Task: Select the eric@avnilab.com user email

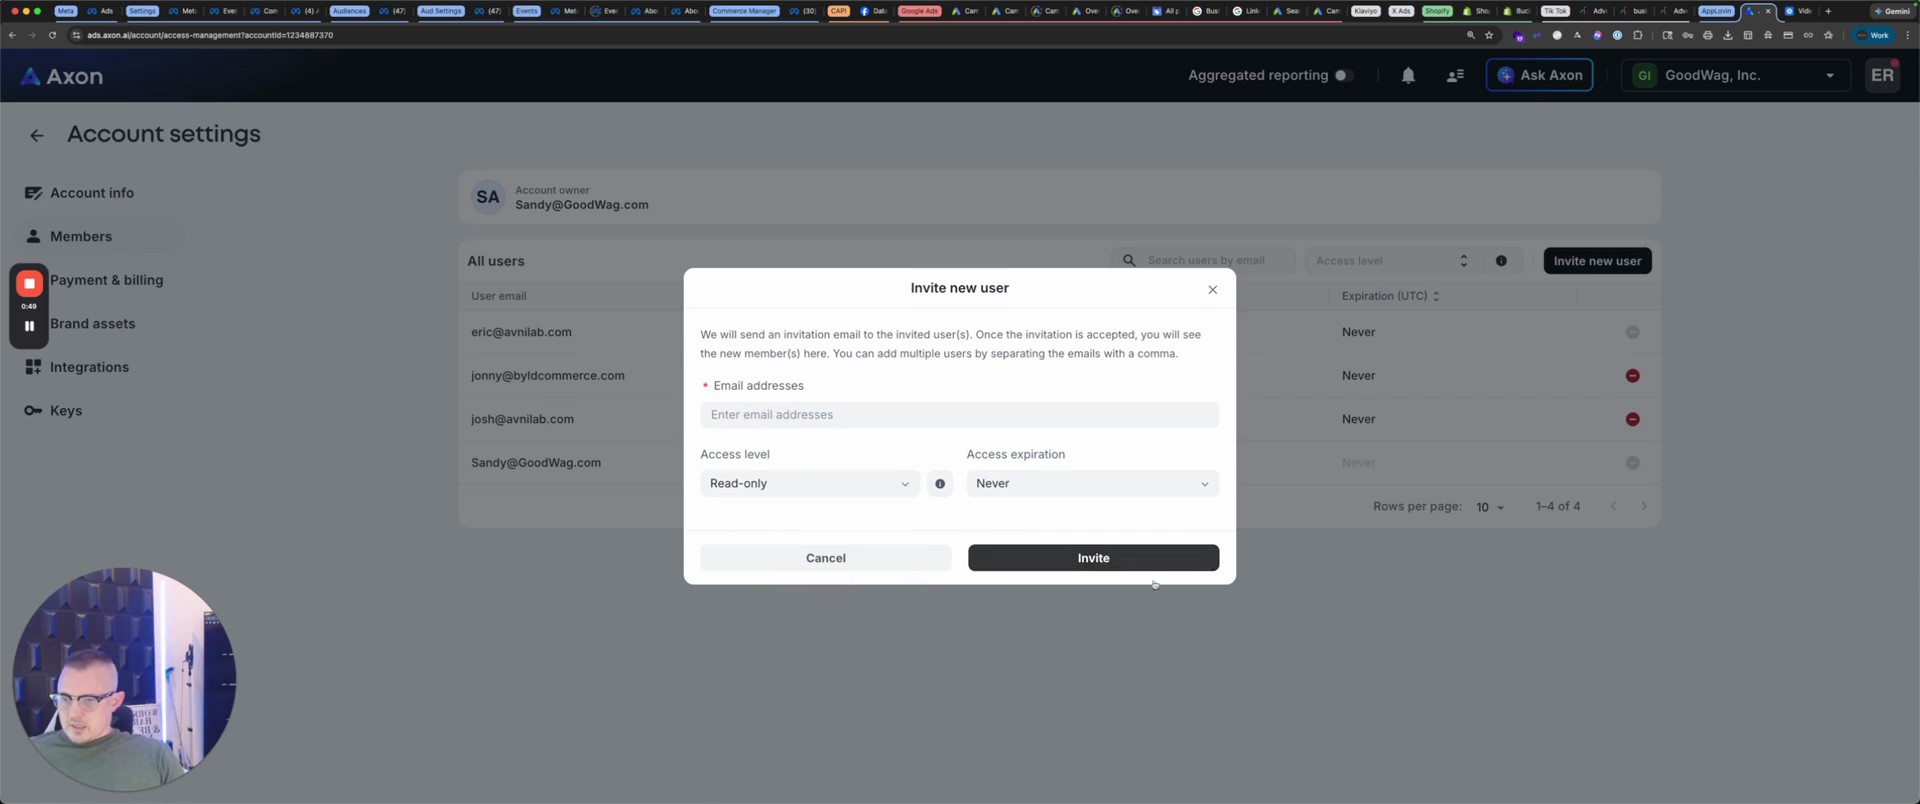Action: pos(521,332)
